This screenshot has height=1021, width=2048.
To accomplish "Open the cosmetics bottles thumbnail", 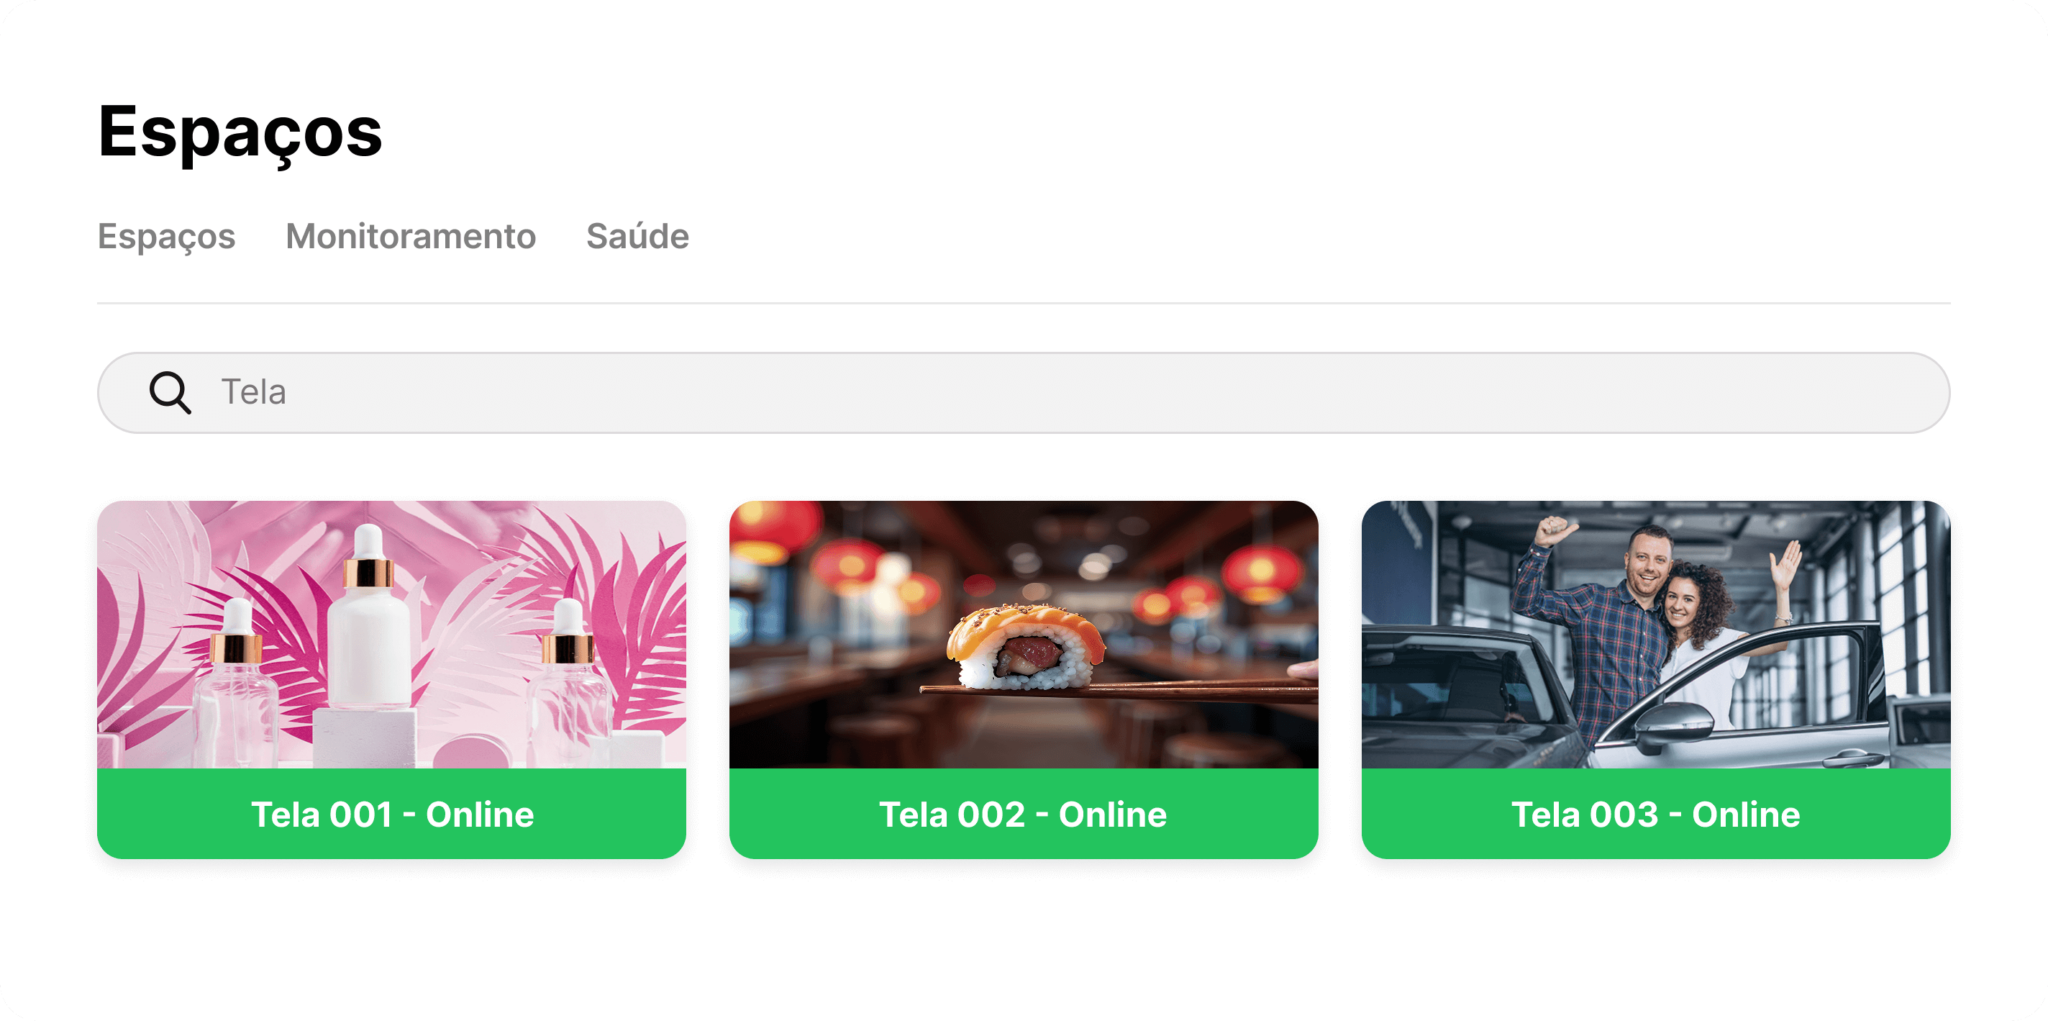I will coord(391,634).
